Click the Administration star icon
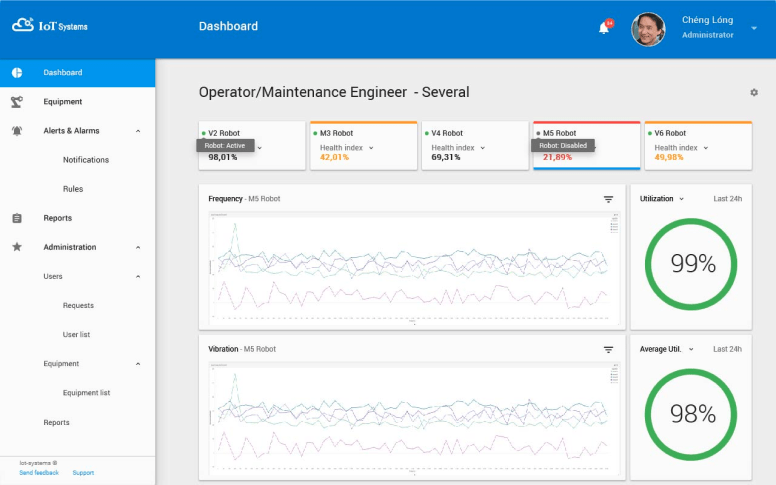776x485 pixels. [17, 247]
